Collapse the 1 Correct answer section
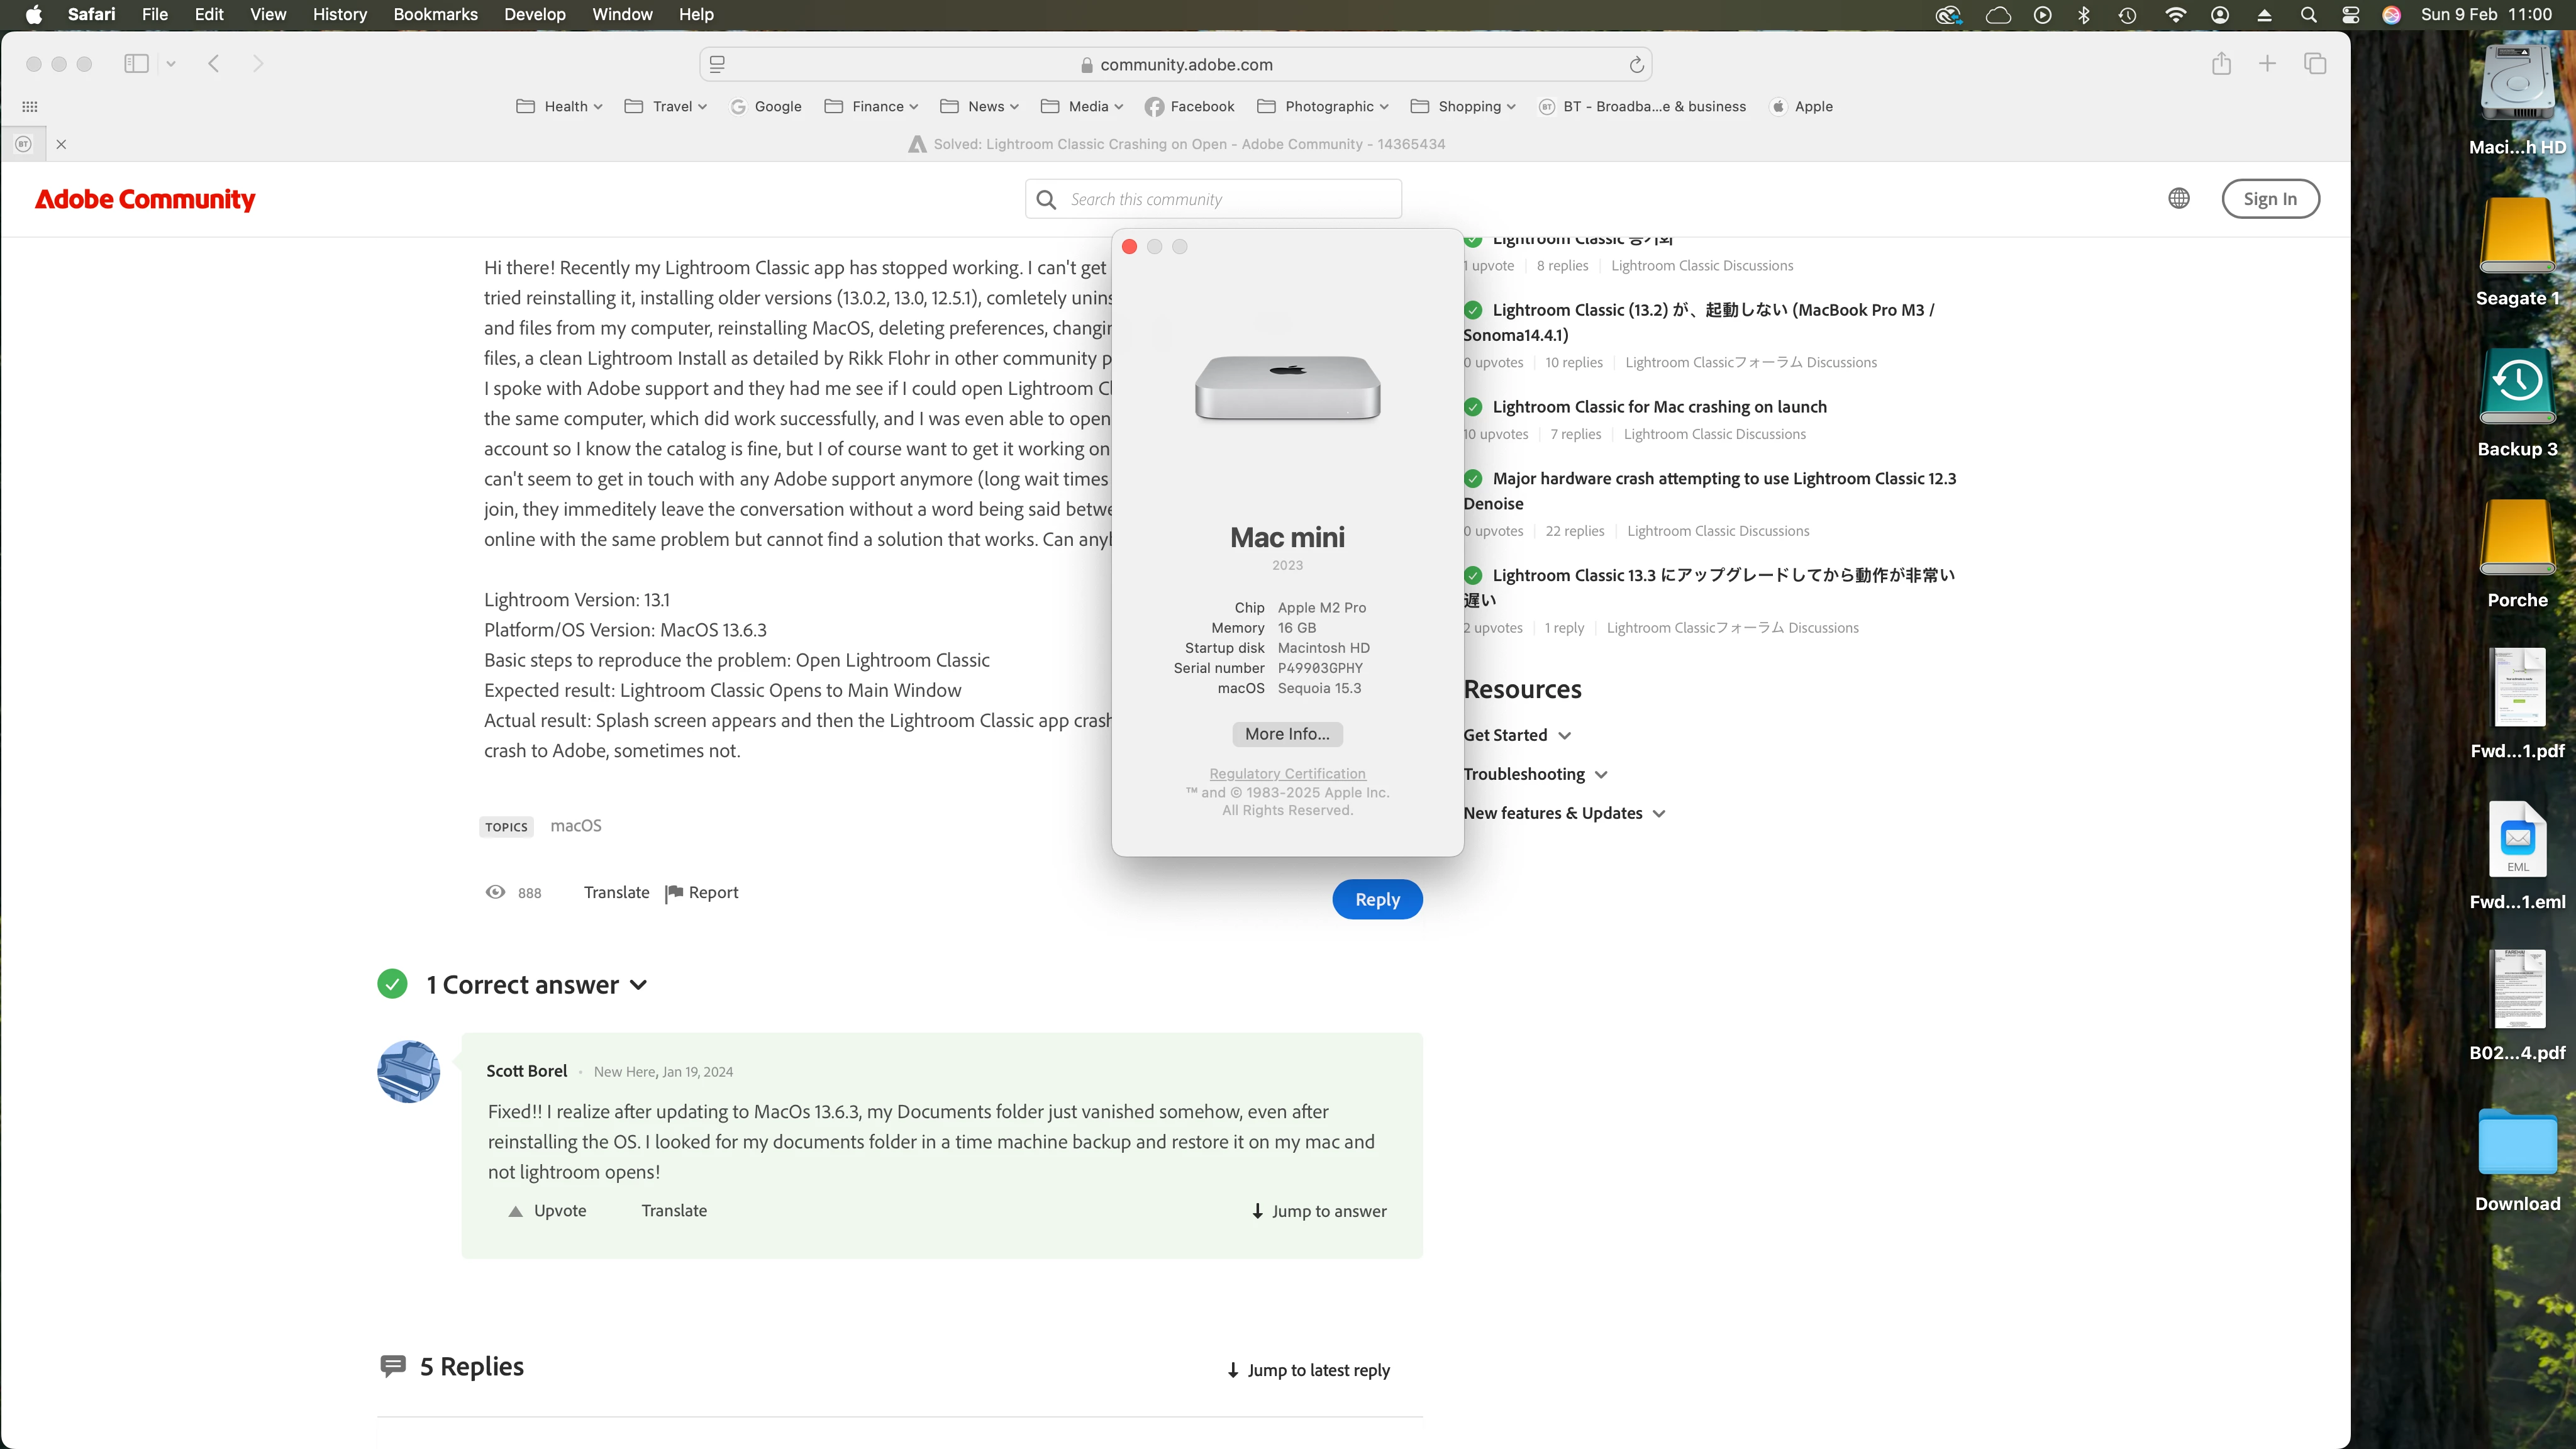This screenshot has height=1449, width=2576. [x=639, y=985]
